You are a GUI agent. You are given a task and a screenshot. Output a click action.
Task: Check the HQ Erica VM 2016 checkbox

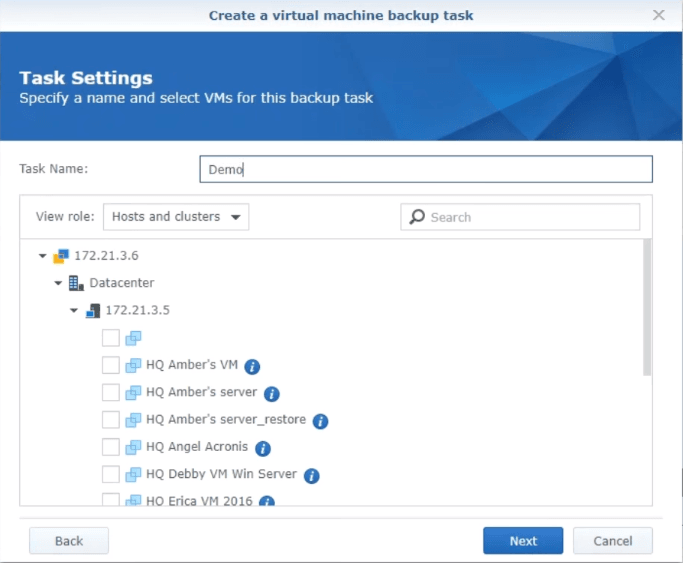tap(111, 499)
